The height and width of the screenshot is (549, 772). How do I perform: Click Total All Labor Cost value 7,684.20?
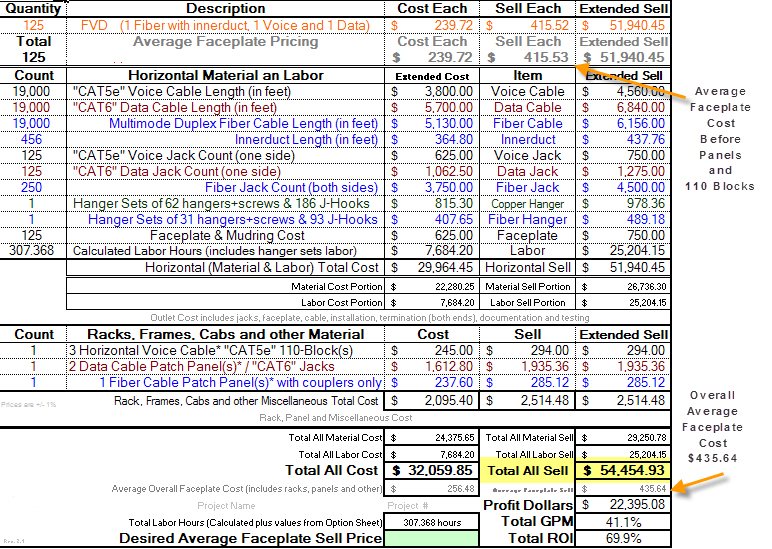tap(431, 454)
